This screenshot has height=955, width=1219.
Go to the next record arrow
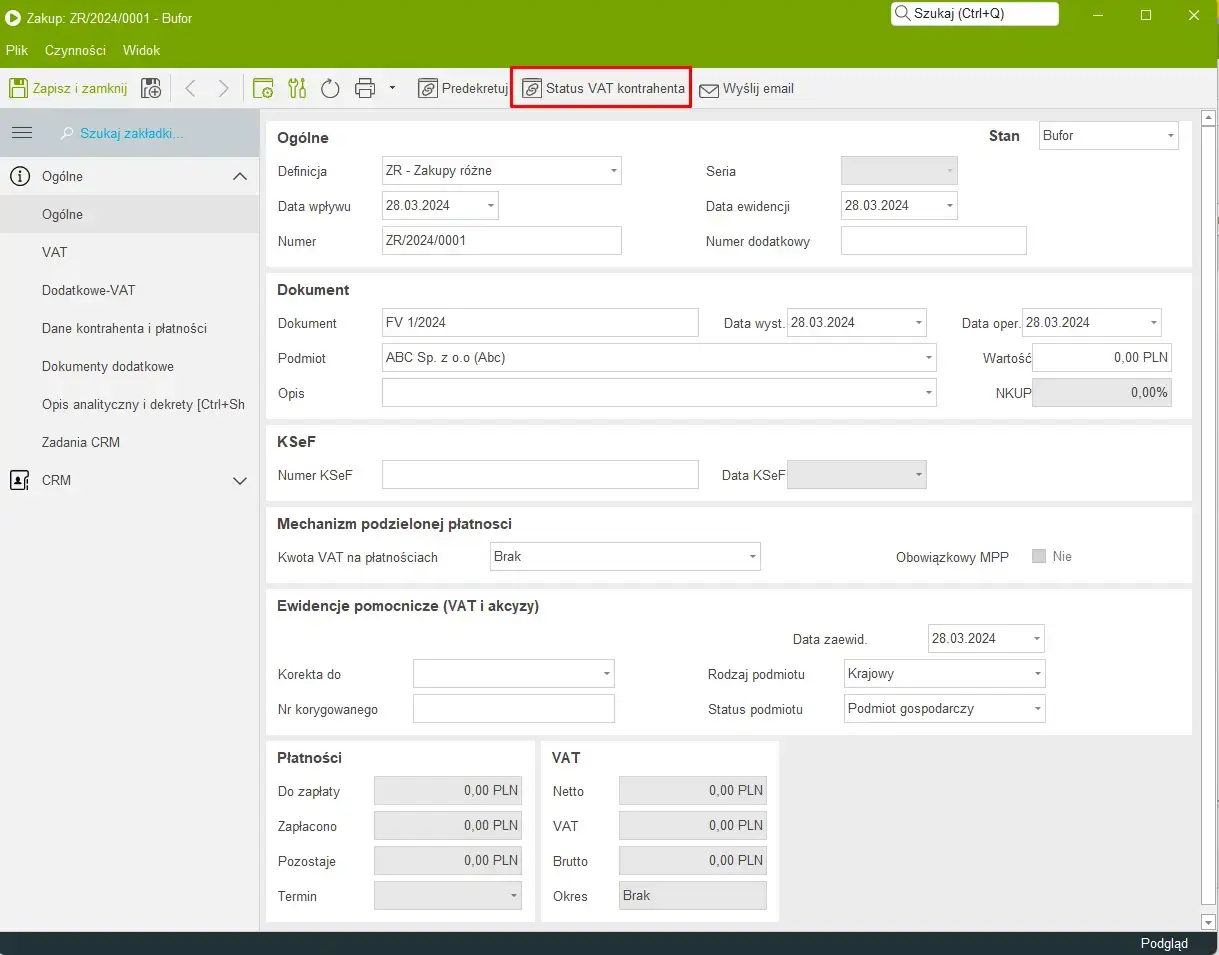223,89
